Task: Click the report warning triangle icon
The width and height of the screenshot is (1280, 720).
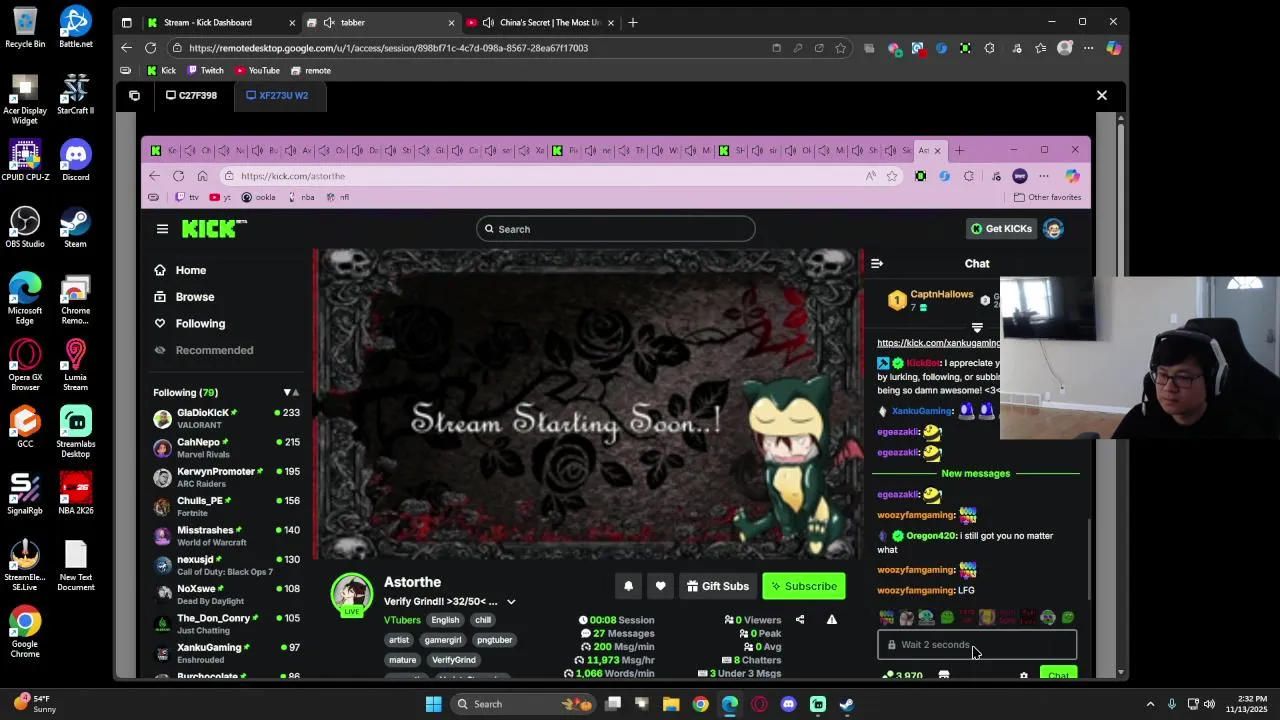Action: click(831, 620)
